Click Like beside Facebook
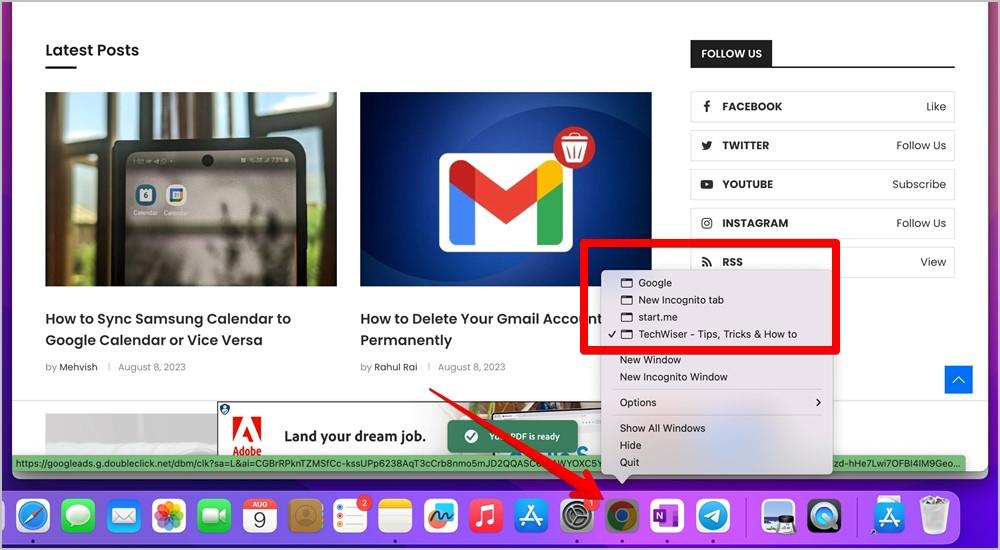 coord(936,107)
